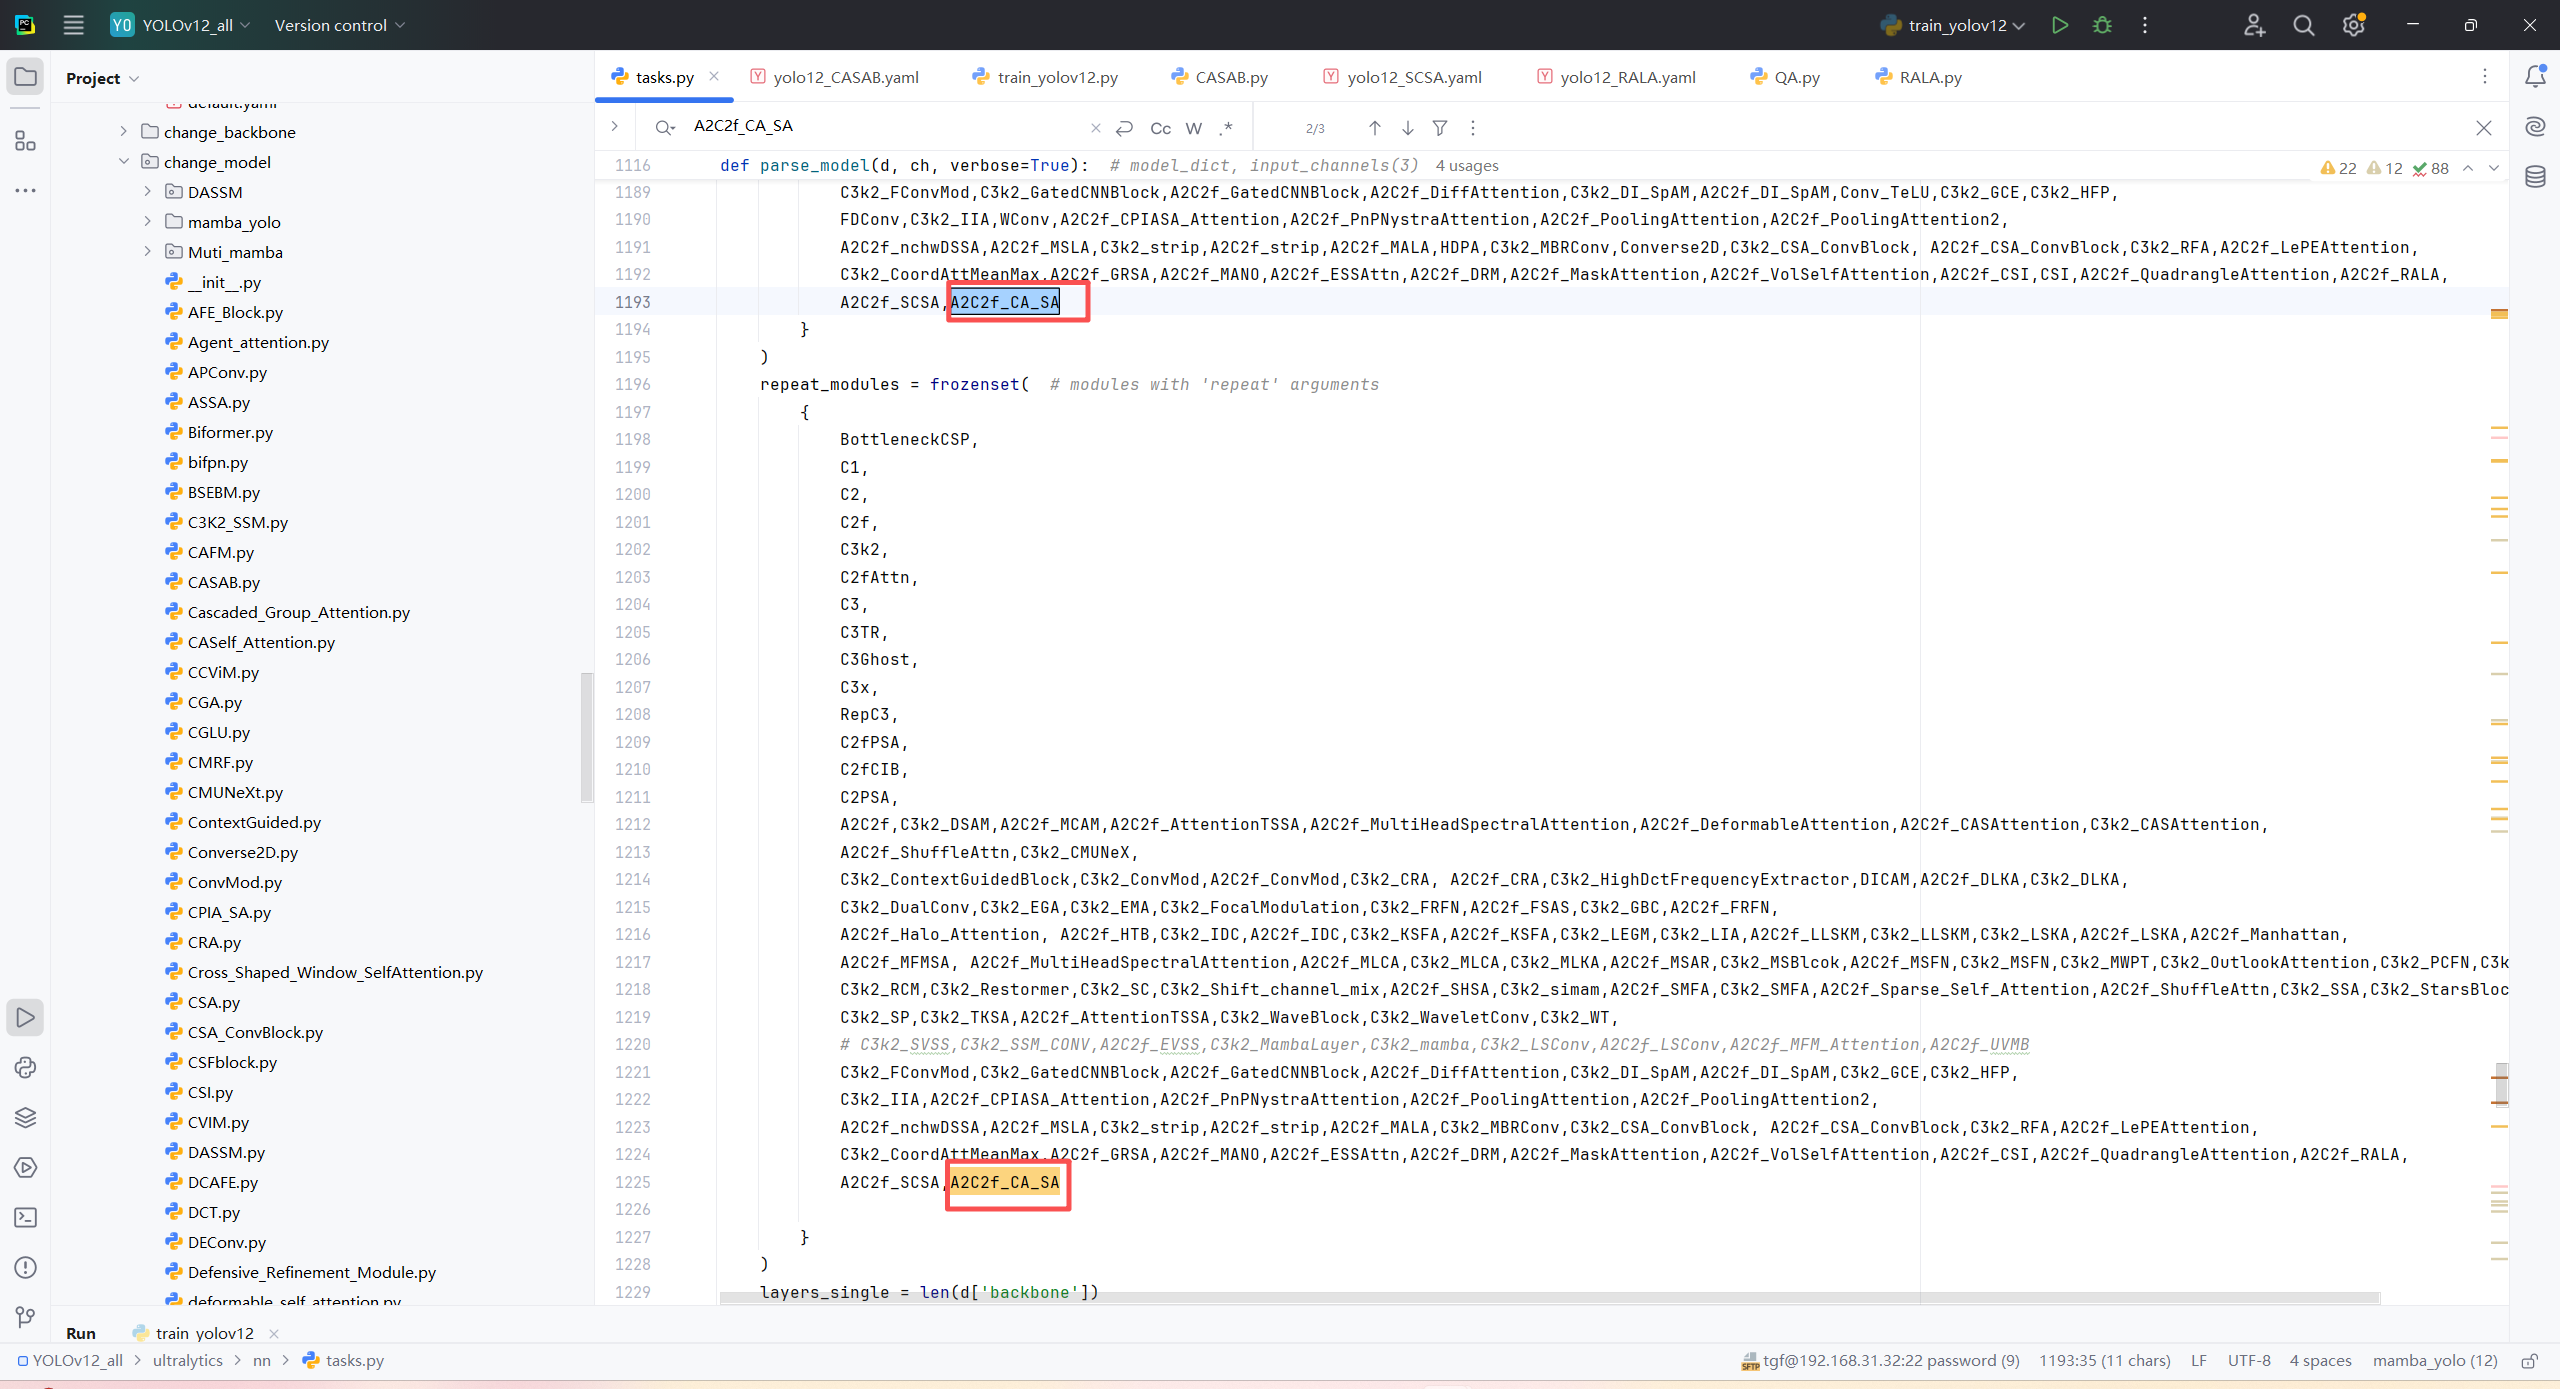Toggle Match Case (Cc) in search bar
Screen dimensions: 2560x1389
pyautogui.click(x=1160, y=128)
